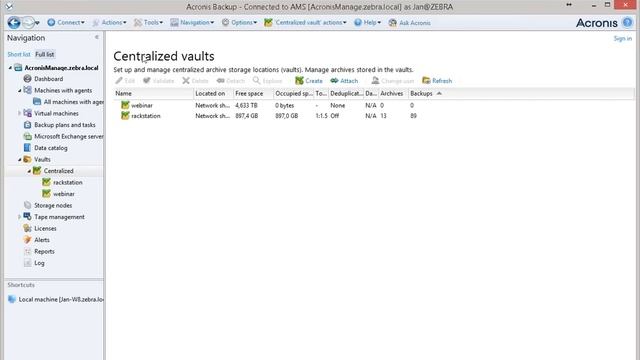
Task: Go back with the blue Back arrow
Action: (14, 22)
